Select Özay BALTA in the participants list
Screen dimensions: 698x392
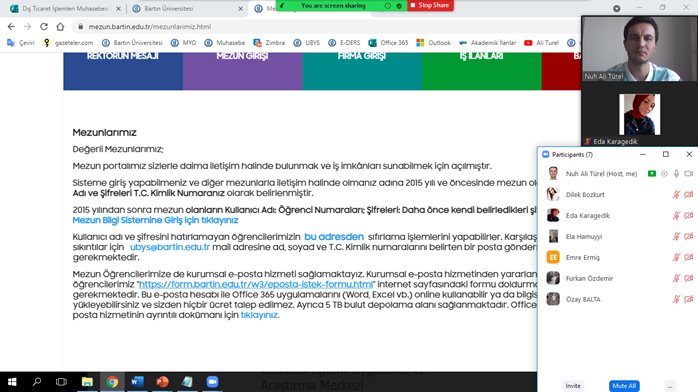pyautogui.click(x=617, y=299)
